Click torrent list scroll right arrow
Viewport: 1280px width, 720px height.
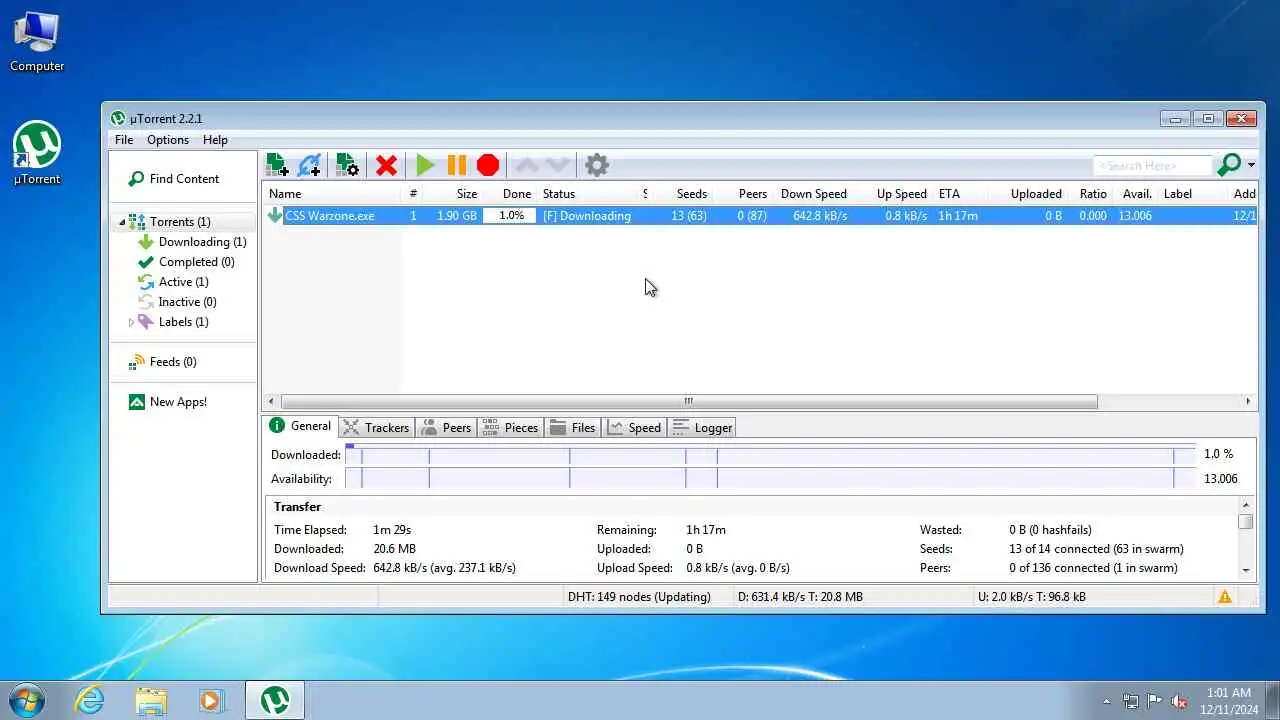1248,401
